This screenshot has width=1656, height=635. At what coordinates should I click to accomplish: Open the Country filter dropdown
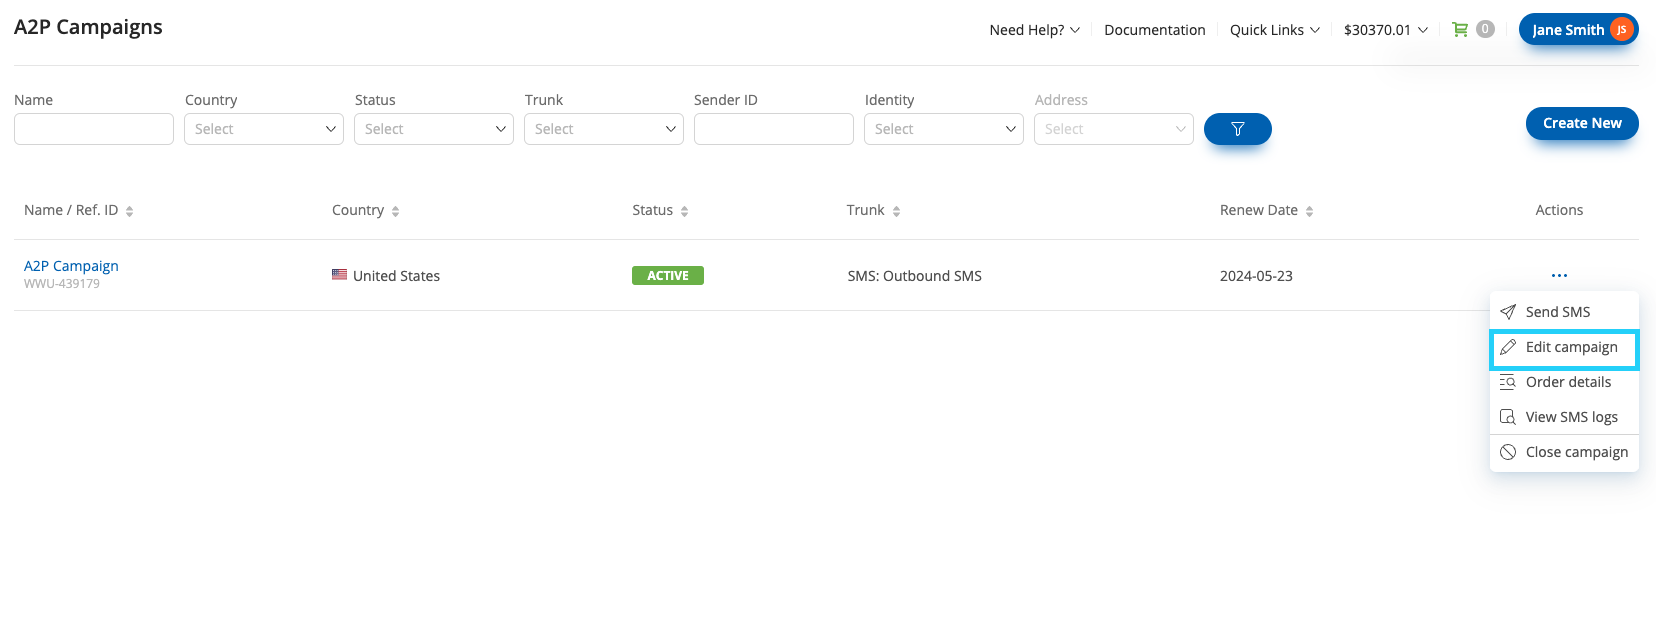click(x=264, y=129)
